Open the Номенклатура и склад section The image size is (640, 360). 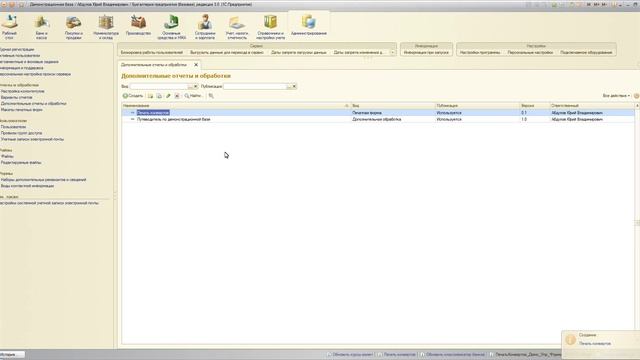point(106,27)
